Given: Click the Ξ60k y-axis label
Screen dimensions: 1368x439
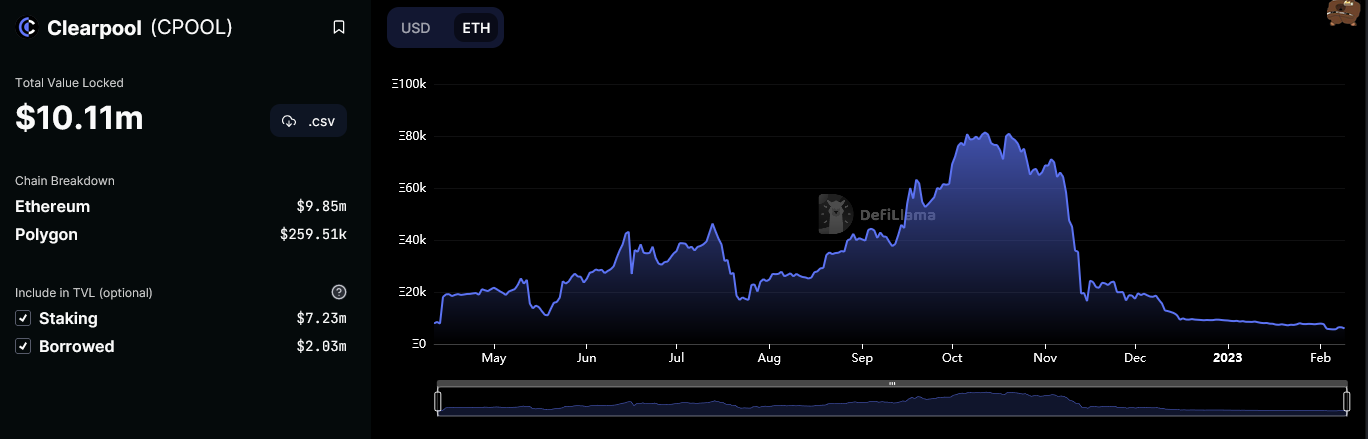Looking at the screenshot, I should point(412,188).
